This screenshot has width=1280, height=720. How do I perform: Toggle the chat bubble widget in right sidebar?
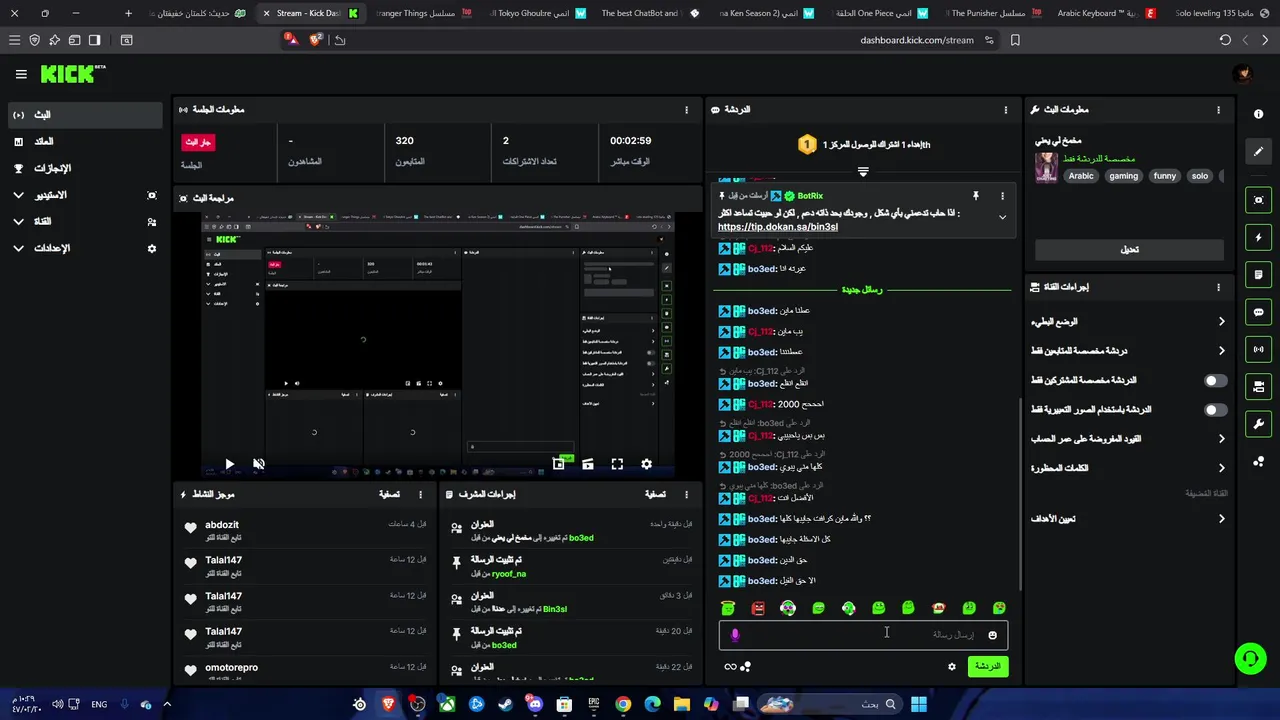pyautogui.click(x=1258, y=312)
